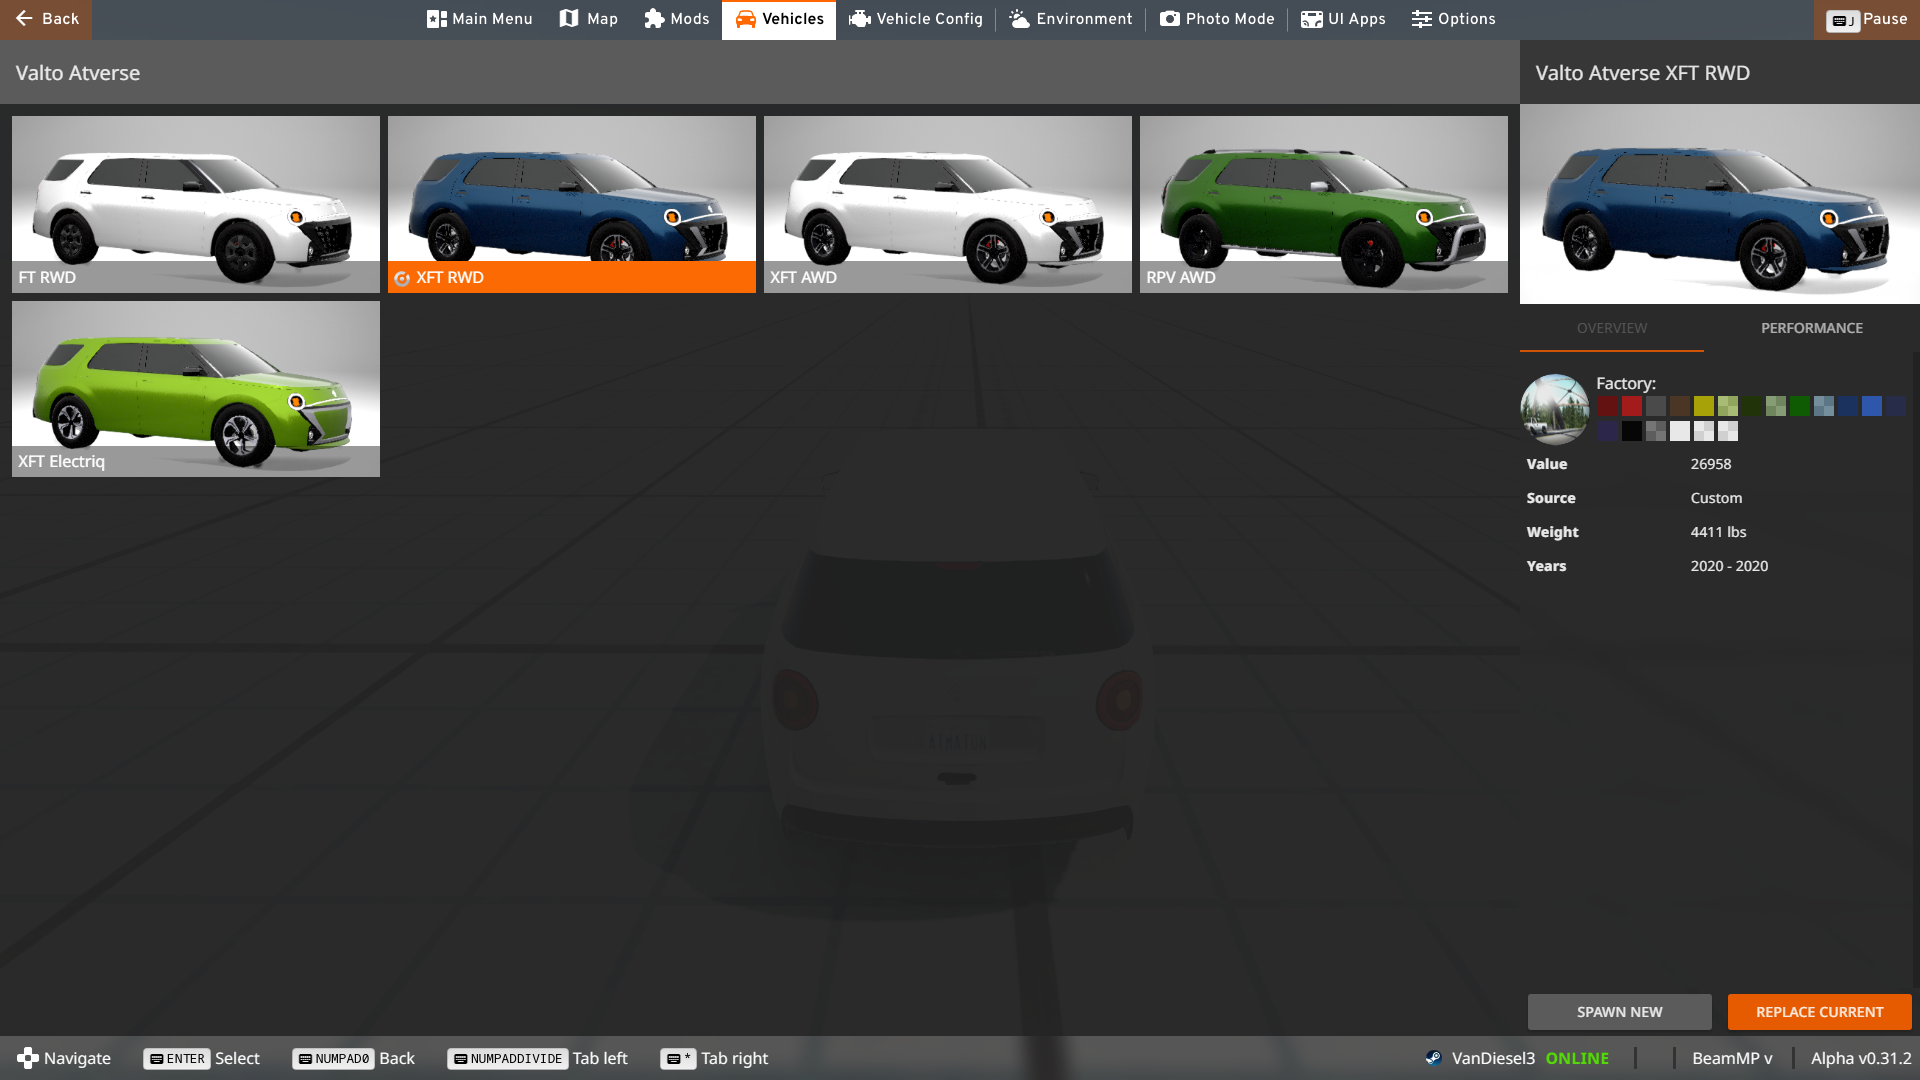1920x1080 pixels.
Task: Click the Back arrow button
Action: click(x=46, y=19)
